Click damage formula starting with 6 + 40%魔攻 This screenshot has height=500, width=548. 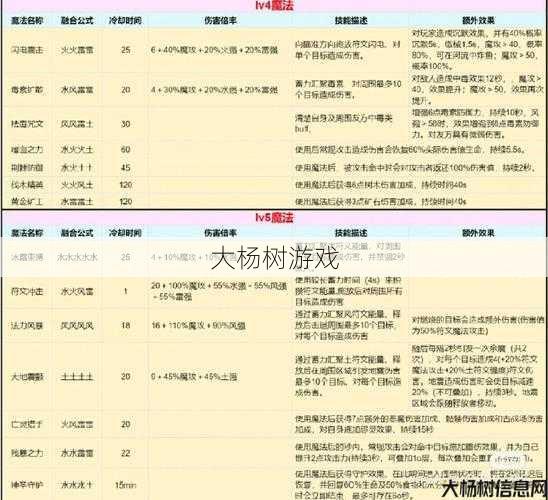(x=214, y=50)
